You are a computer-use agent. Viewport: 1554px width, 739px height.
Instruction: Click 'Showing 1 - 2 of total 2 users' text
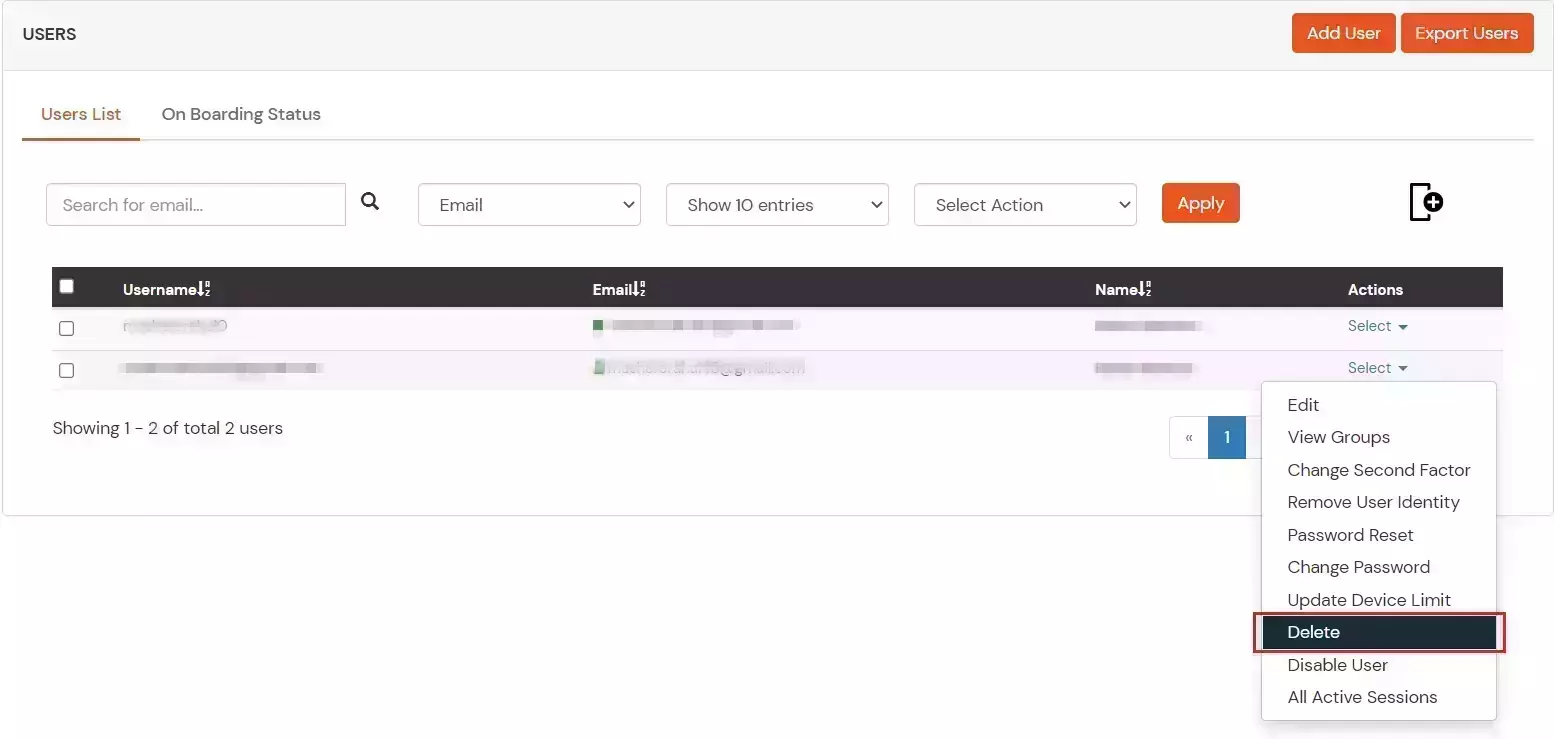[168, 428]
